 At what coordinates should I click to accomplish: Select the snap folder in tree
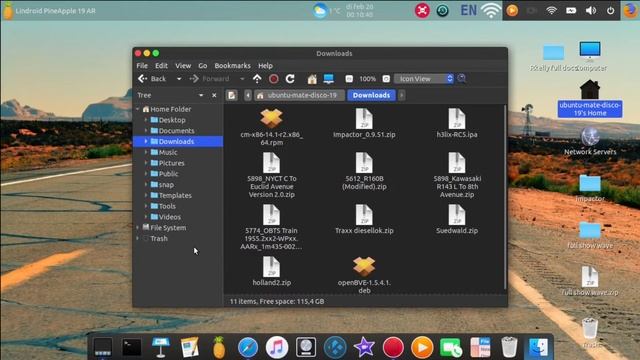[166, 184]
